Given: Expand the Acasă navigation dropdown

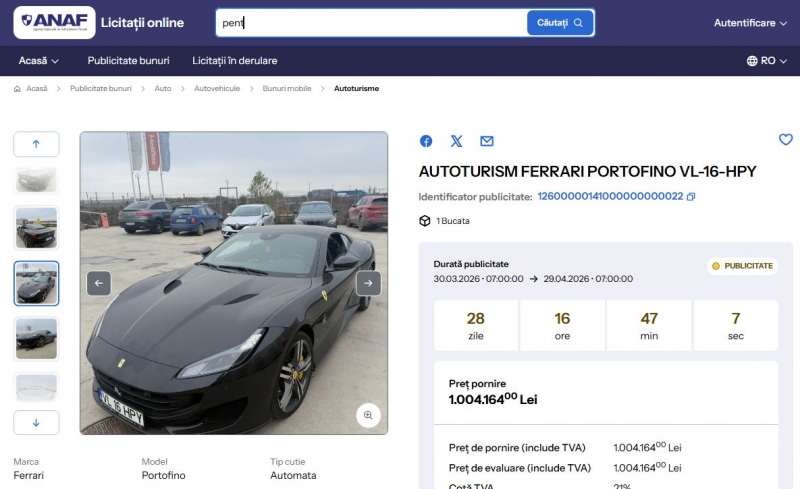Looking at the screenshot, I should [39, 61].
